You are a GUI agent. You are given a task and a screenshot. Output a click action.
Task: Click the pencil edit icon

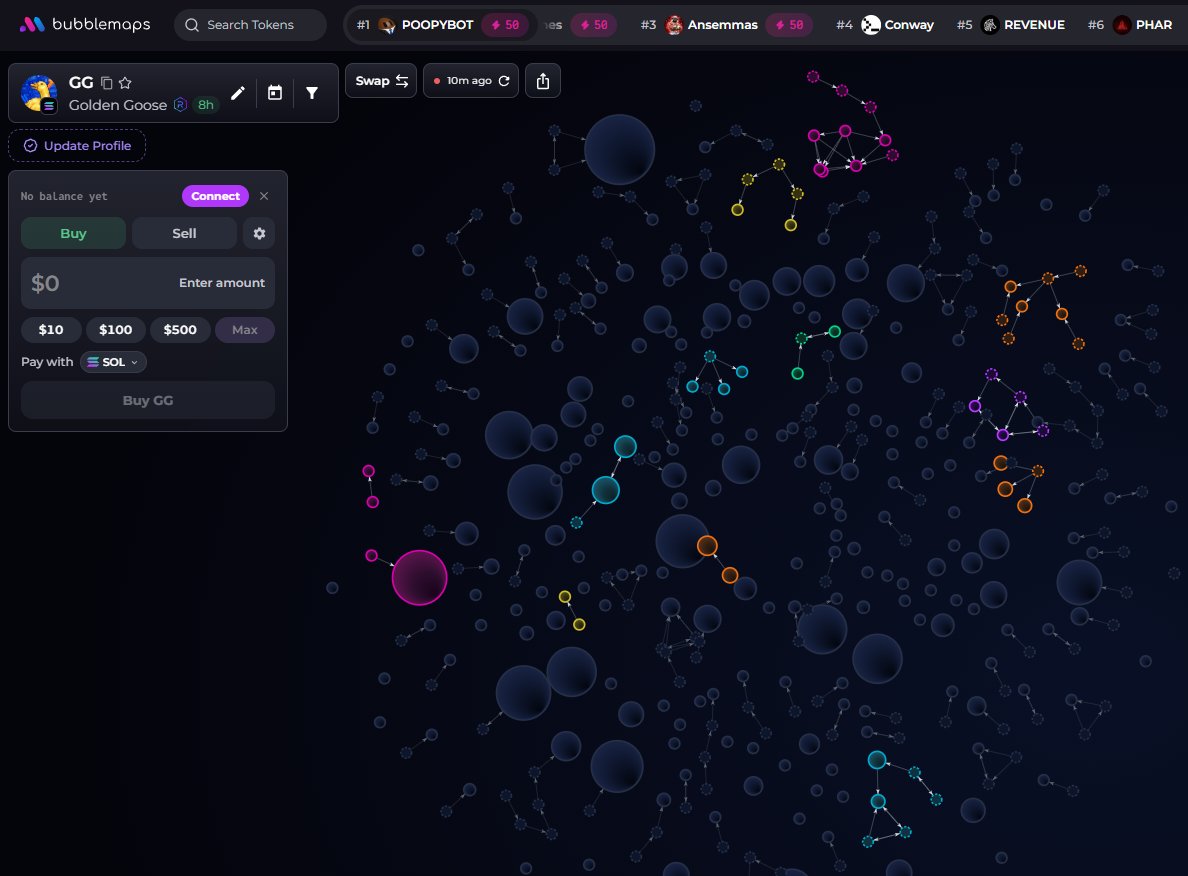[x=238, y=93]
